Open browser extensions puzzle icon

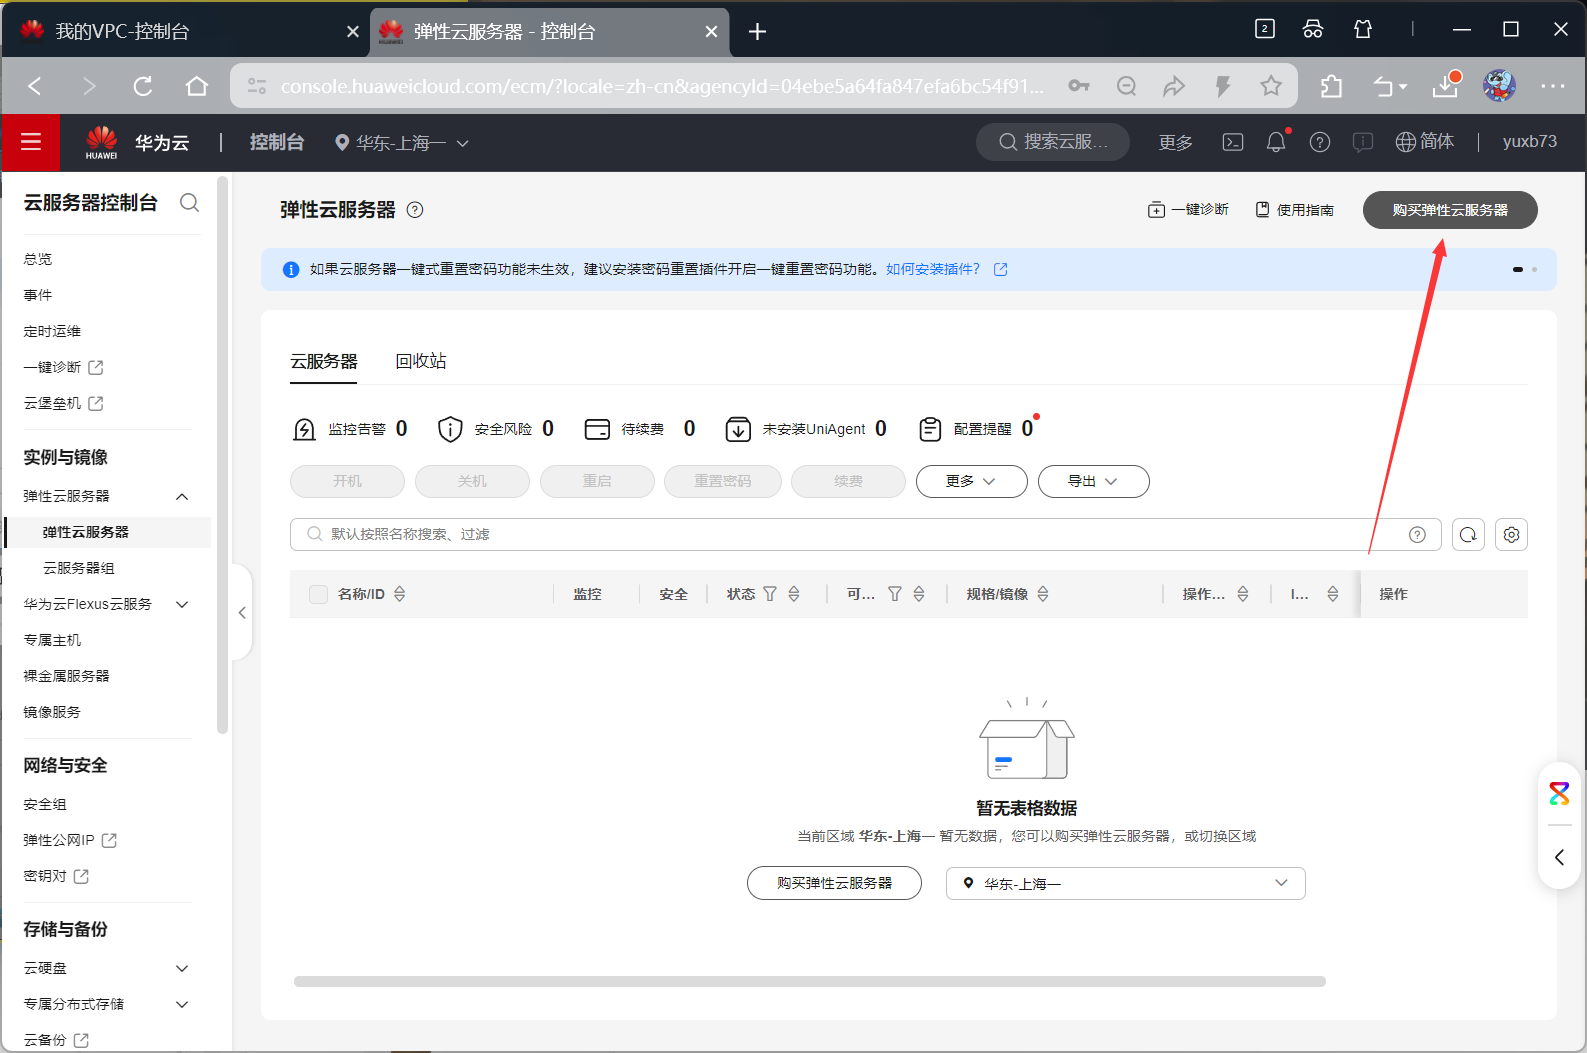[1331, 86]
